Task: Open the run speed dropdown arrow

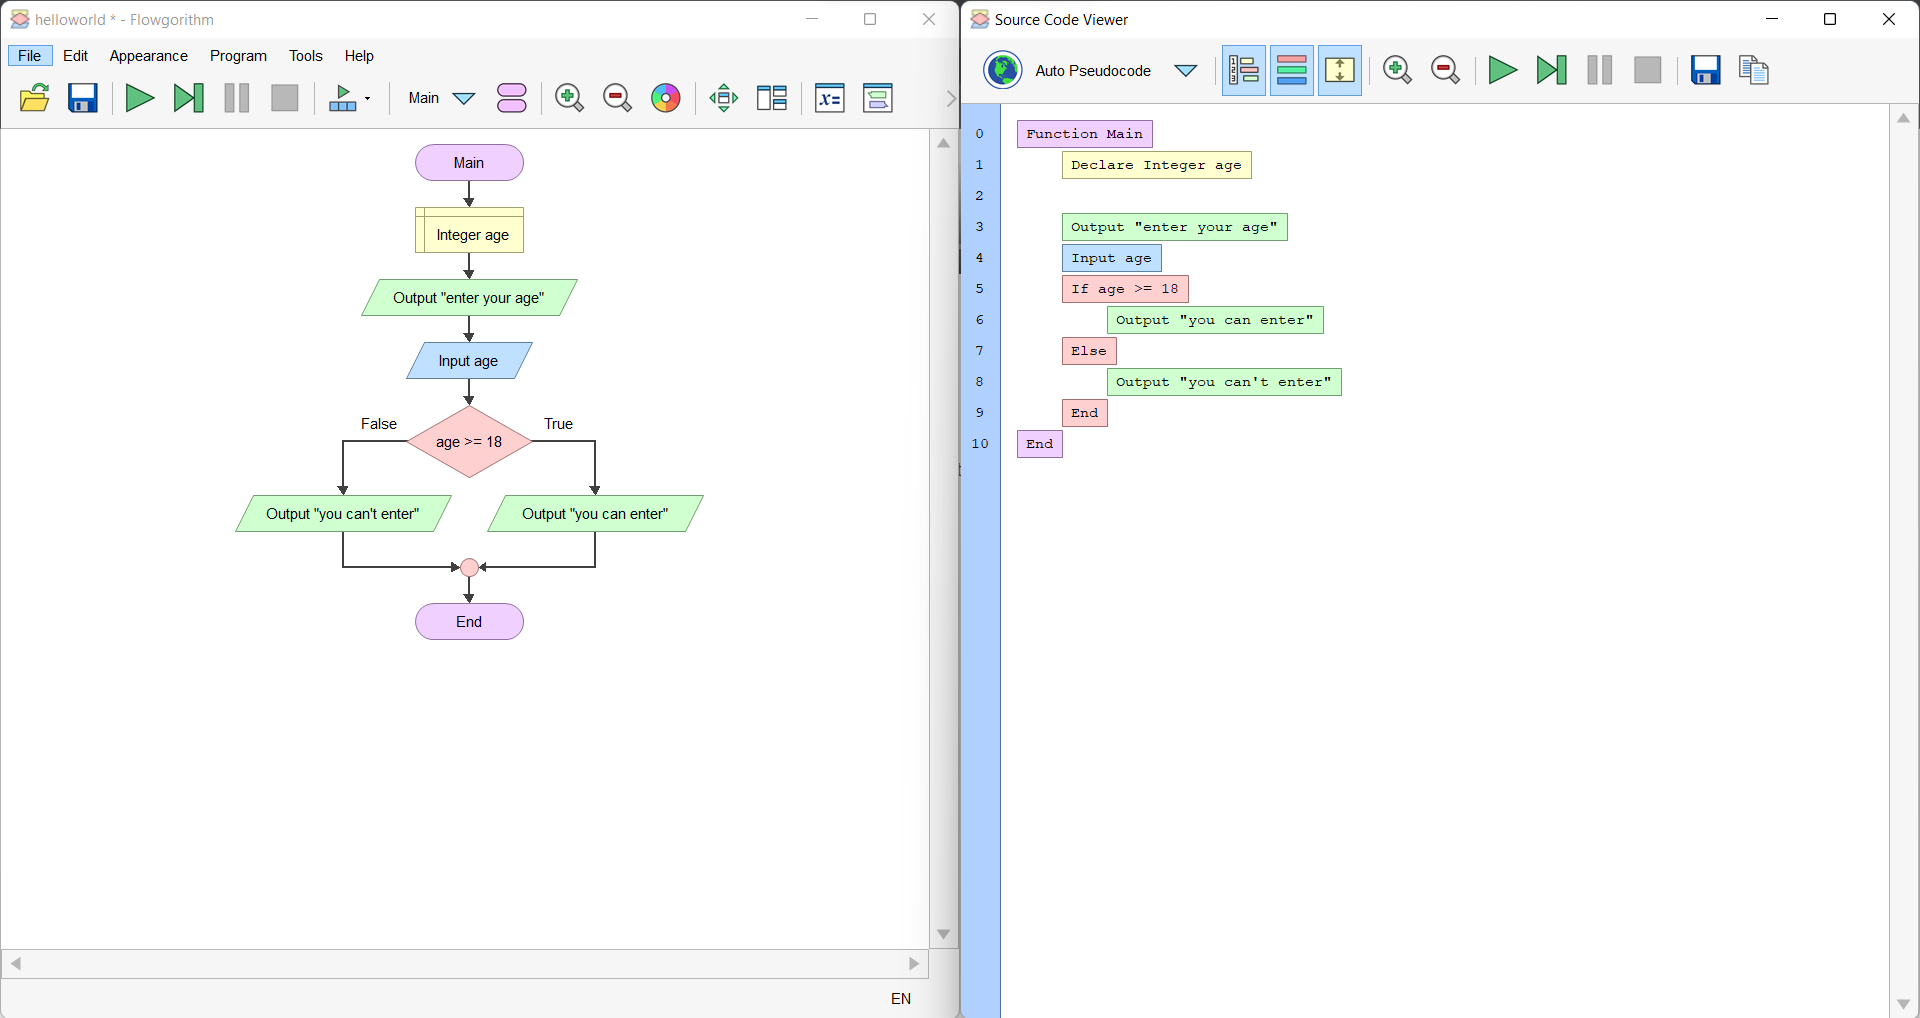Action: (368, 98)
